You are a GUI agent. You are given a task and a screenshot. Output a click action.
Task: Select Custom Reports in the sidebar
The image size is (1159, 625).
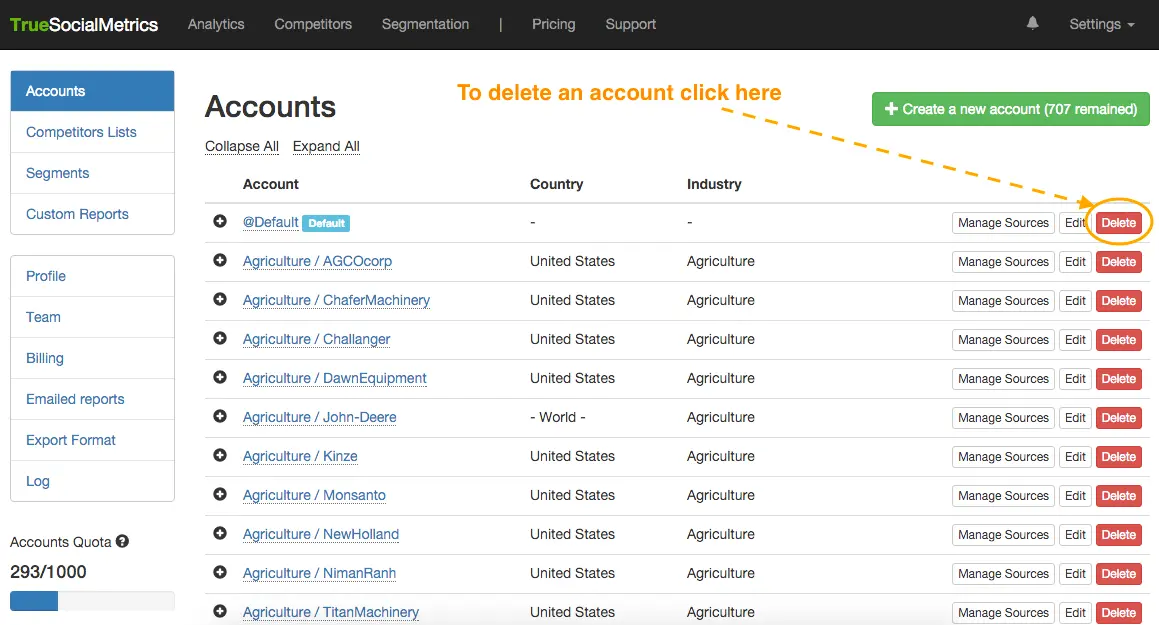[77, 214]
